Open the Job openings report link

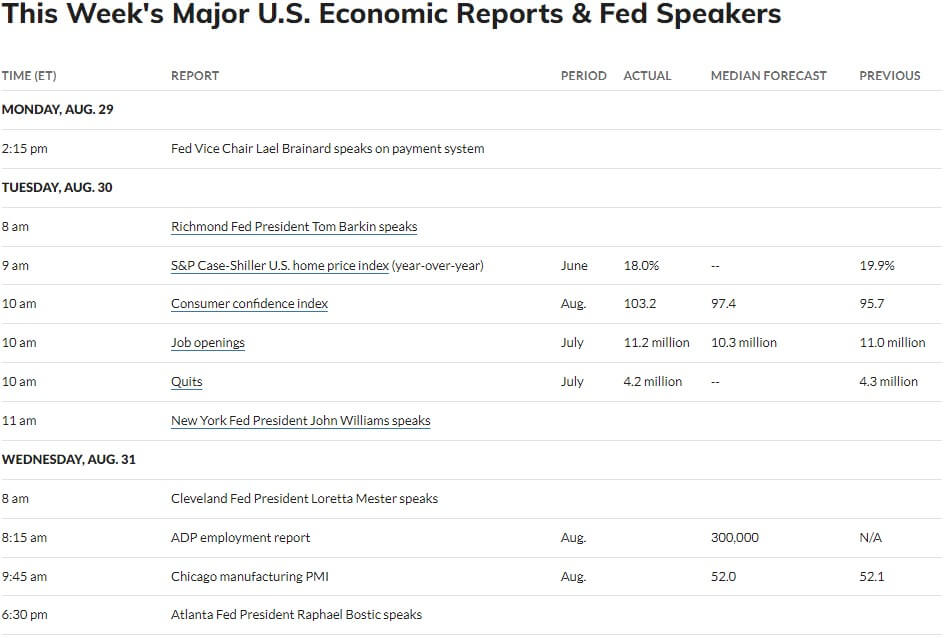pyautogui.click(x=208, y=343)
